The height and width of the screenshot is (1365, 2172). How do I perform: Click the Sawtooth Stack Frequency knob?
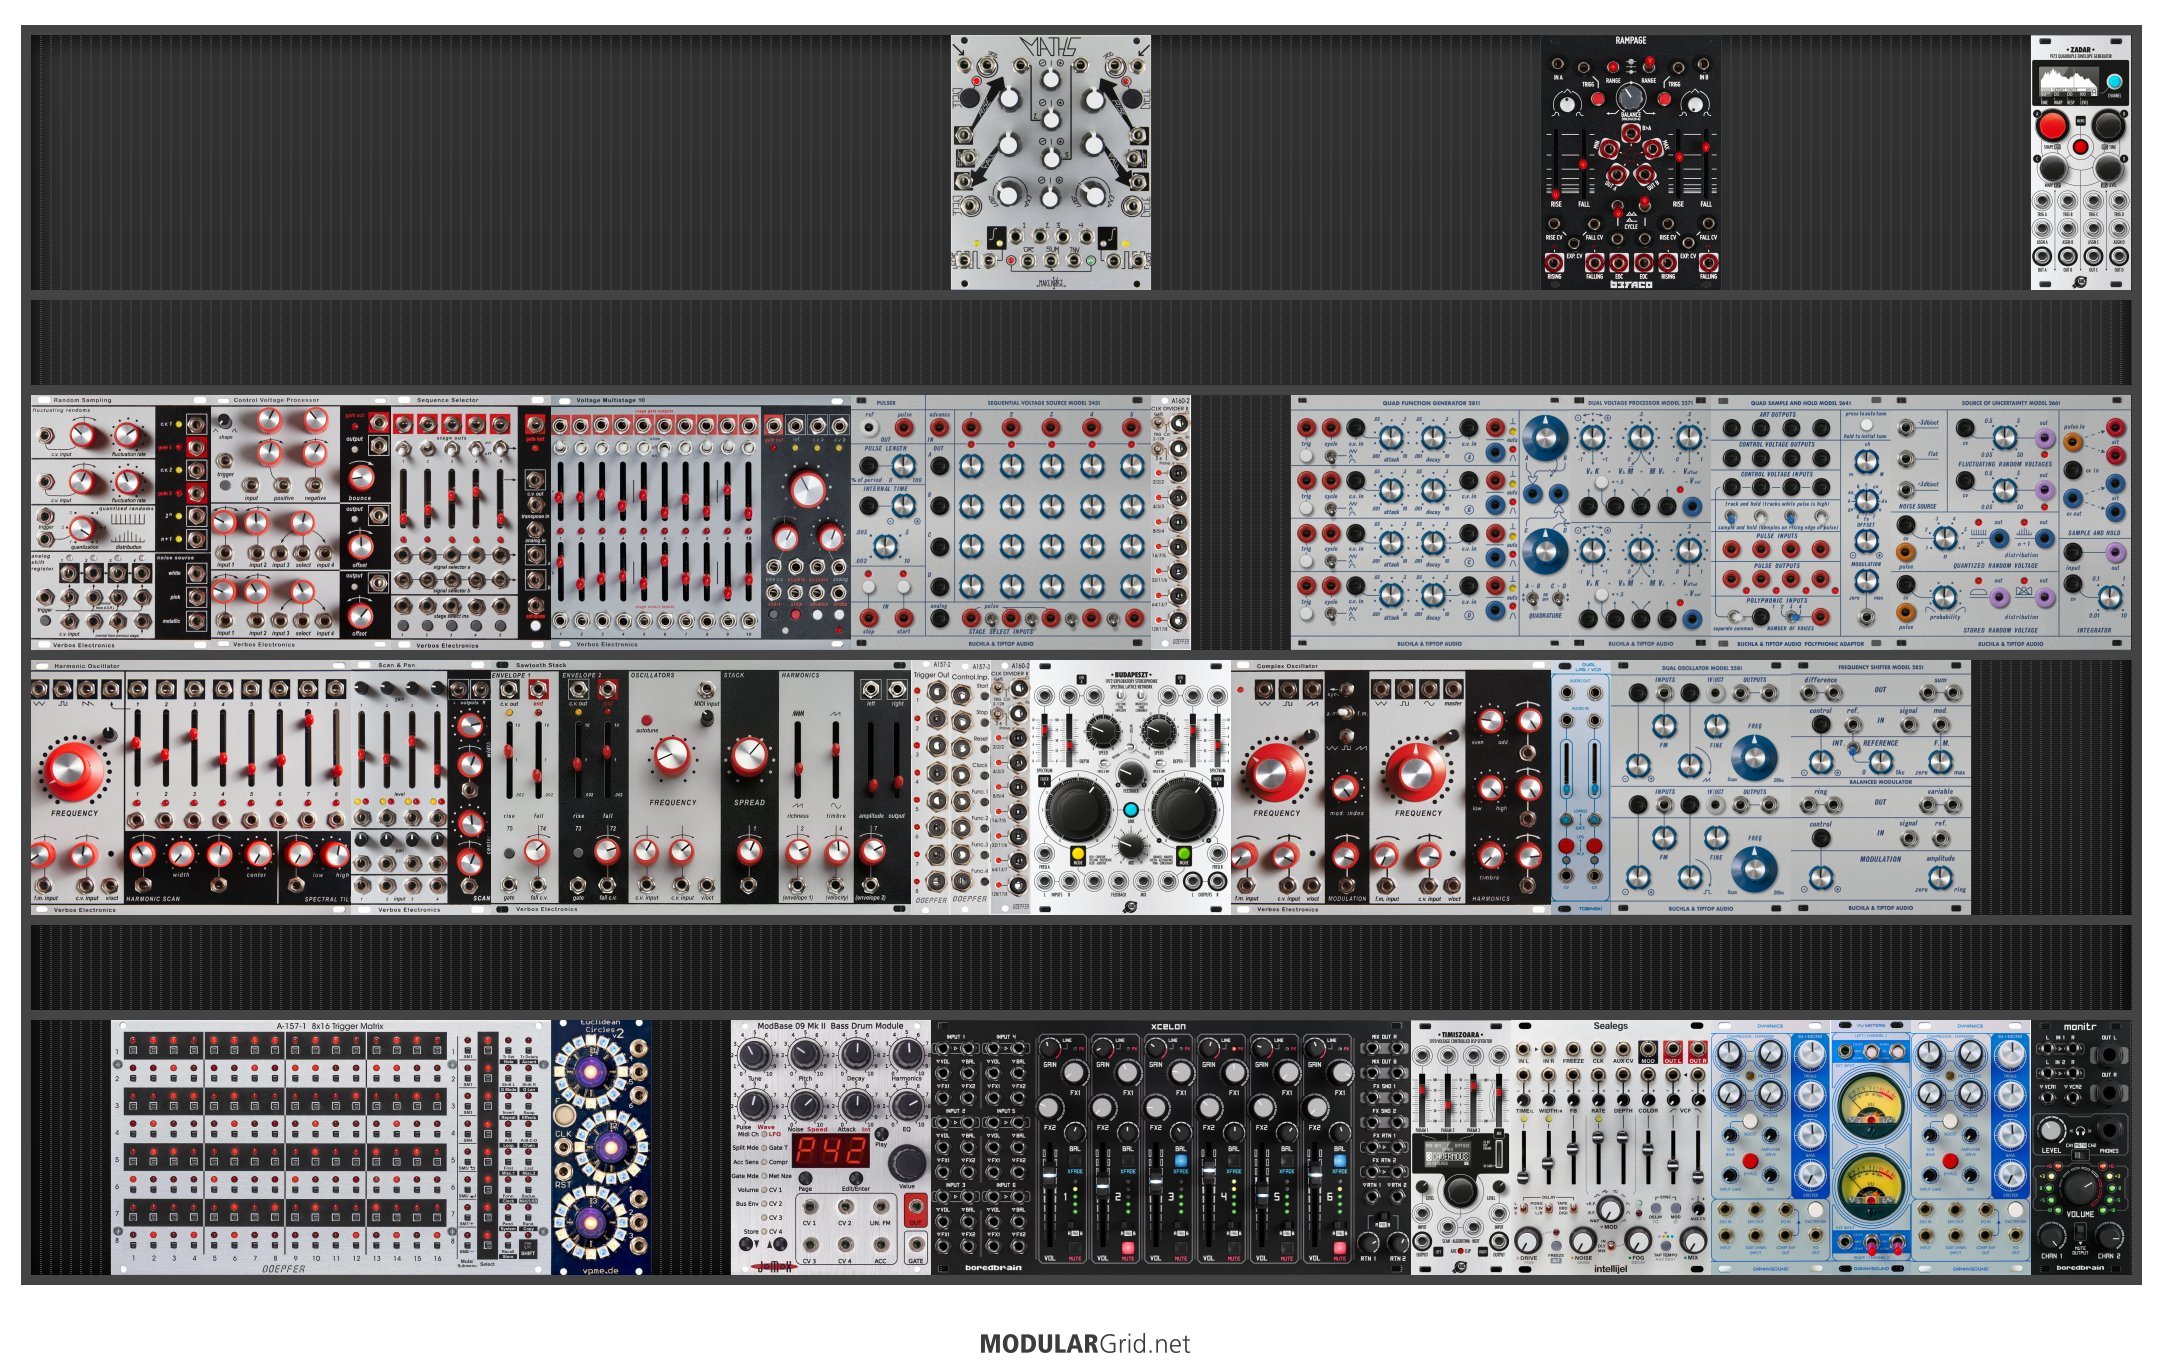[672, 757]
